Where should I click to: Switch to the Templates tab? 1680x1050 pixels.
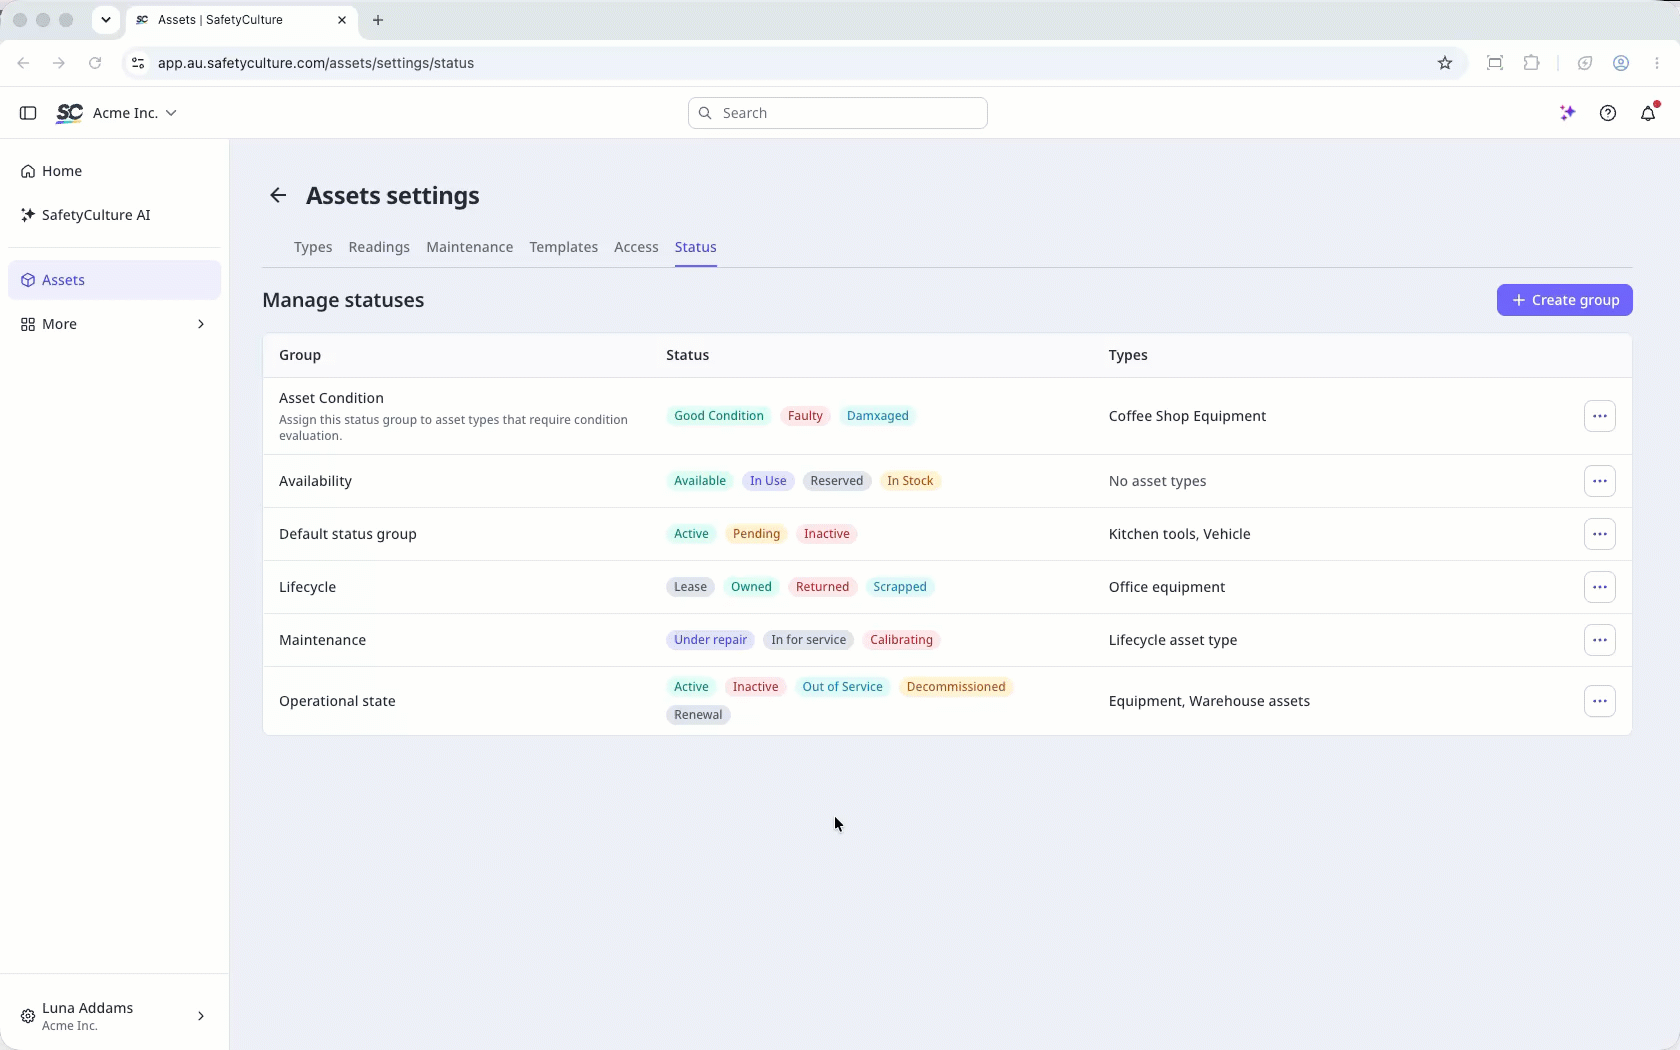(x=564, y=247)
